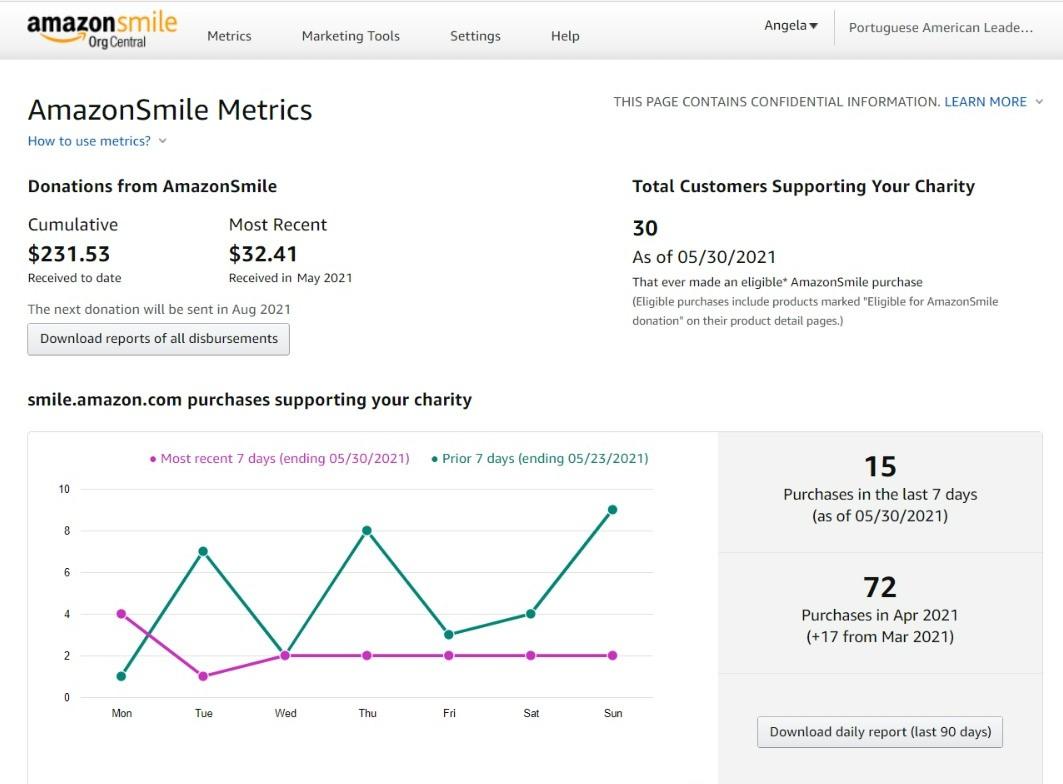1063x784 pixels.
Task: Click the magenta Sat data point
Action: (531, 656)
